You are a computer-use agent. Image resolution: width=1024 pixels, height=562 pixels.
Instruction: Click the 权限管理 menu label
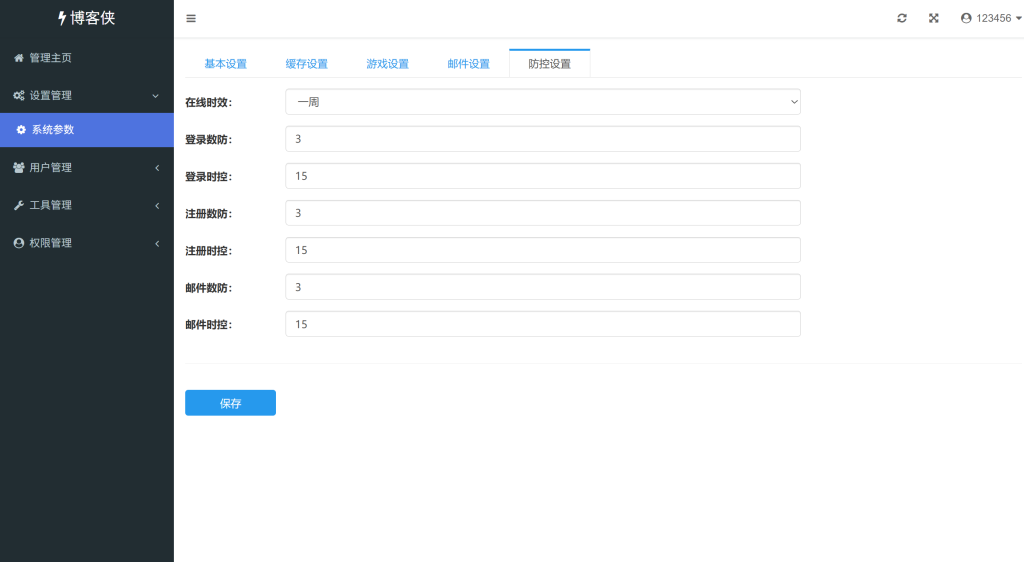coord(50,243)
